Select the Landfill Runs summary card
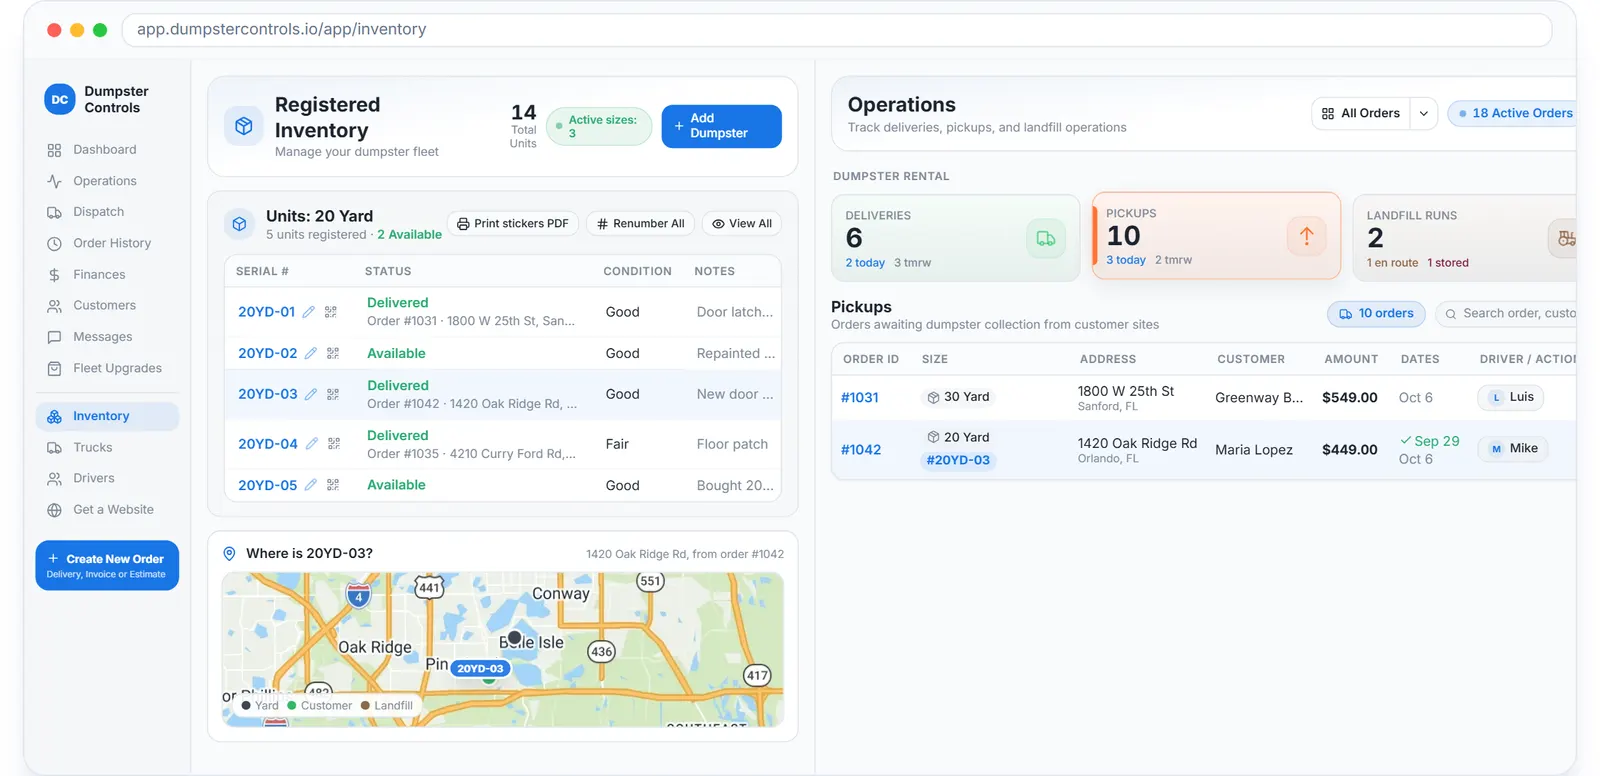Screen dimensions: 1600x776 click(1465, 238)
